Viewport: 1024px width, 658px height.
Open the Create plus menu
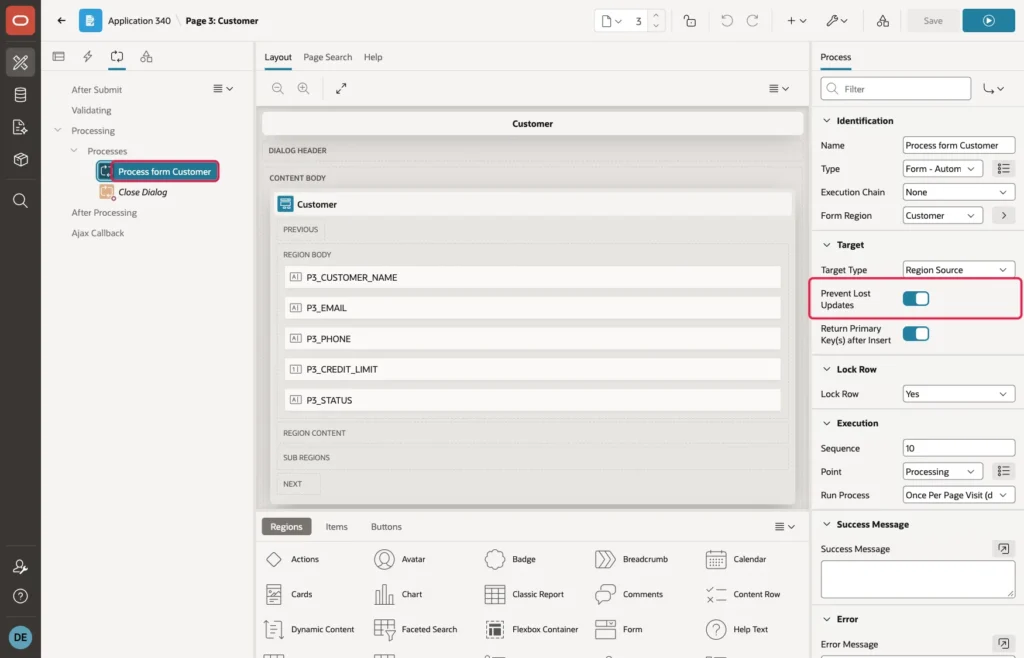click(x=796, y=21)
